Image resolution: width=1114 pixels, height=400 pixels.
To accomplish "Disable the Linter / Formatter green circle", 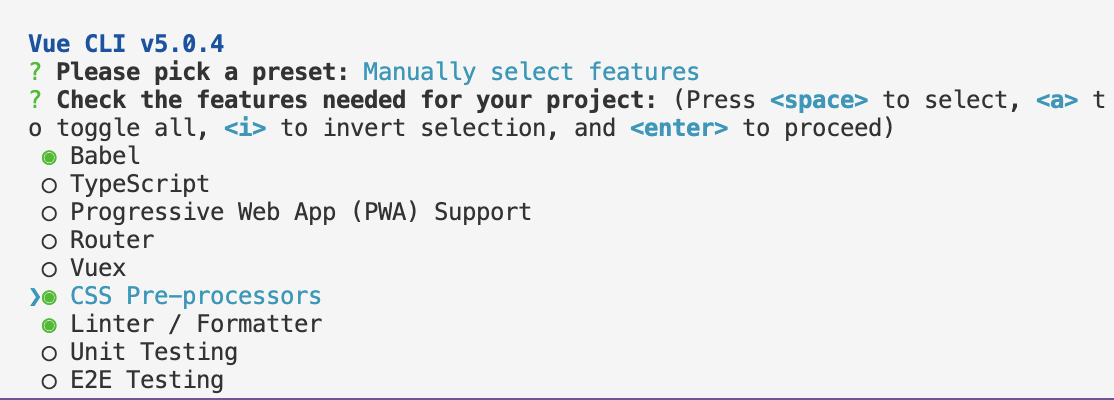I will tap(49, 326).
